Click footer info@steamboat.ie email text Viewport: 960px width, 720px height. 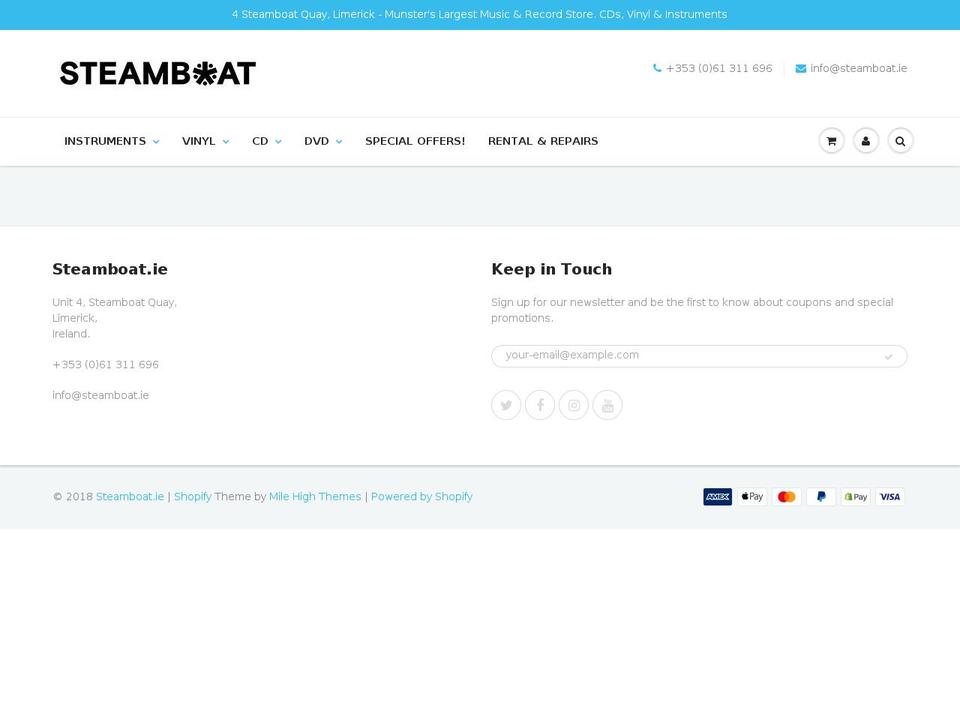(x=100, y=395)
